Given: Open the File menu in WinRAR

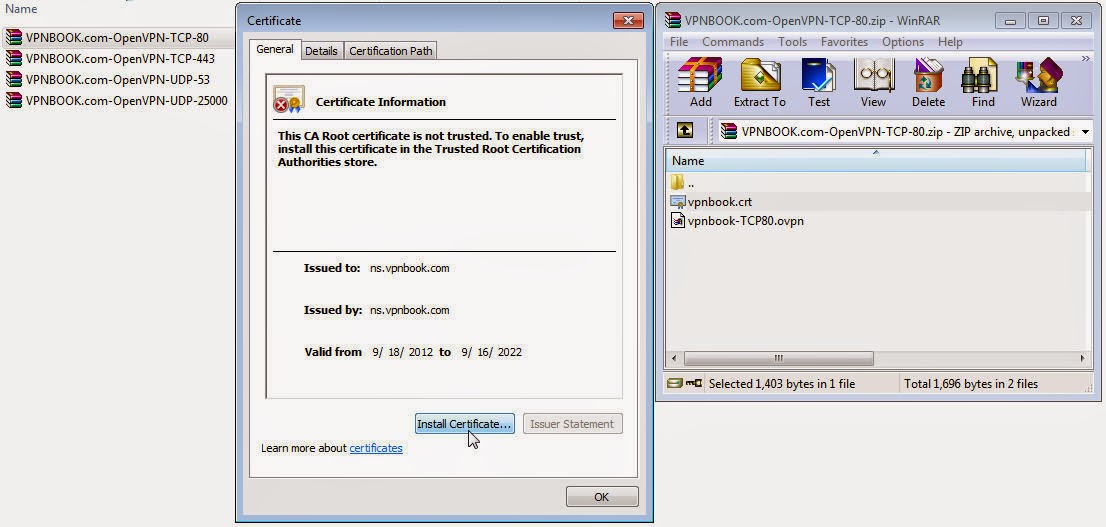Looking at the screenshot, I should [679, 42].
